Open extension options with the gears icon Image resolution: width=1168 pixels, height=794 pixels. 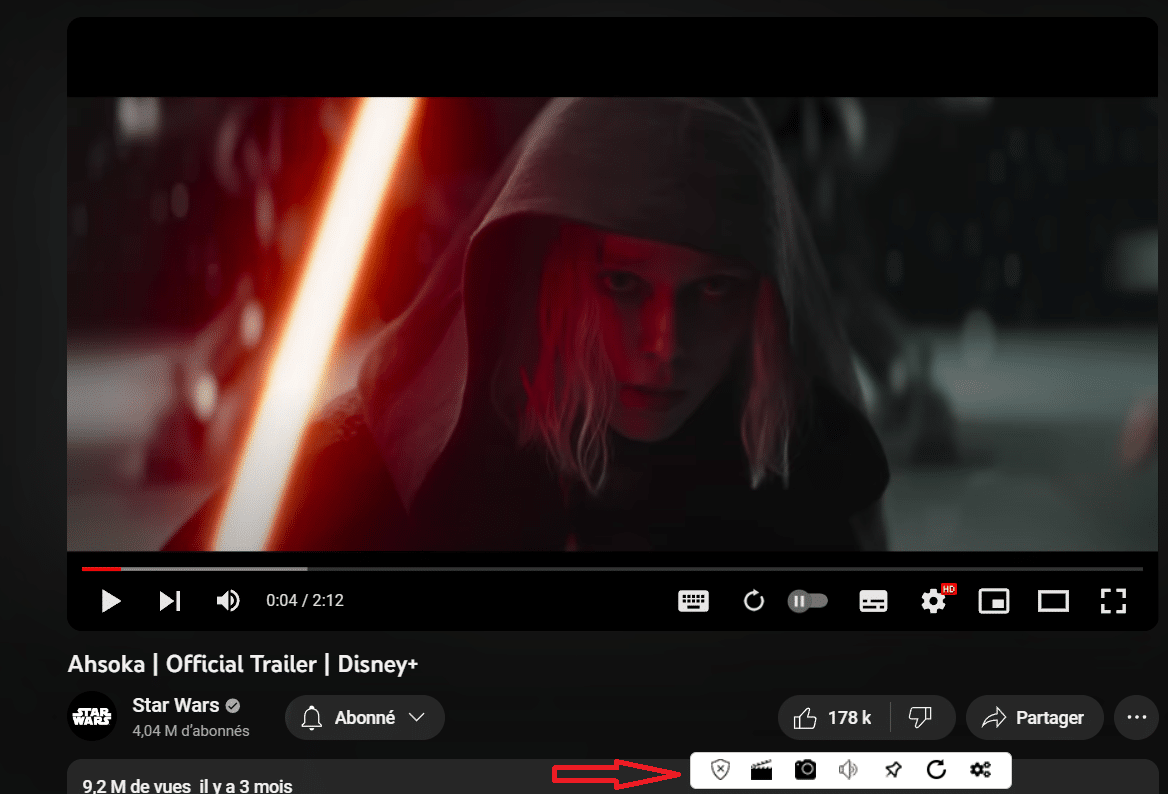[x=980, y=769]
